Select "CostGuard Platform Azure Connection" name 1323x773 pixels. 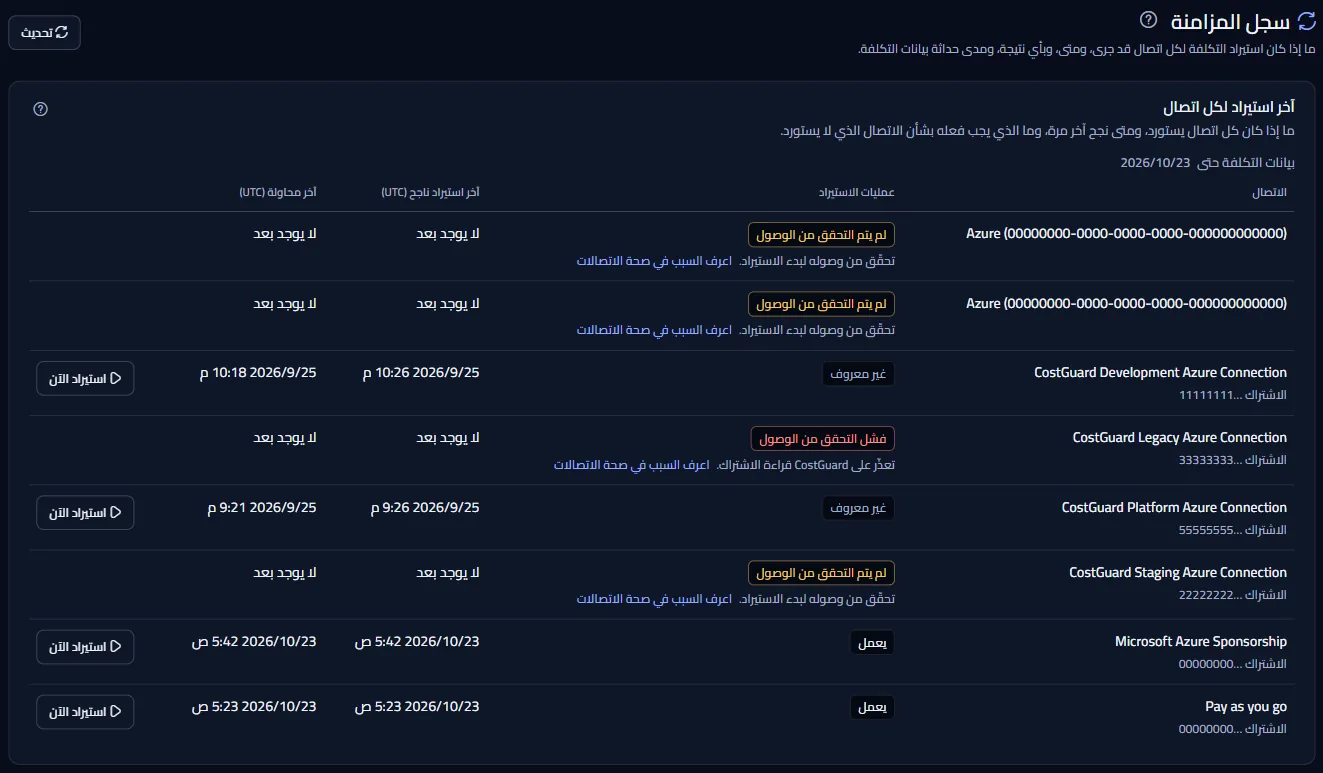click(1174, 507)
